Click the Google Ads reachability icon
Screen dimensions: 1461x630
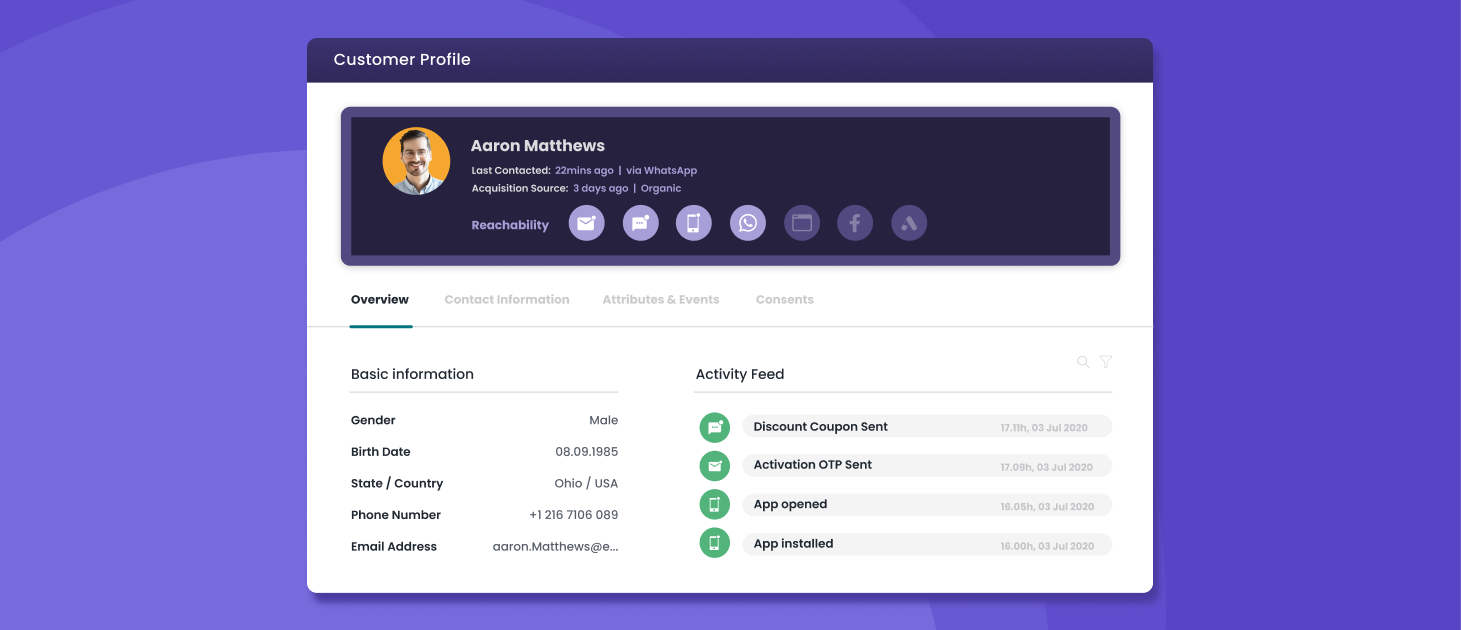point(909,223)
